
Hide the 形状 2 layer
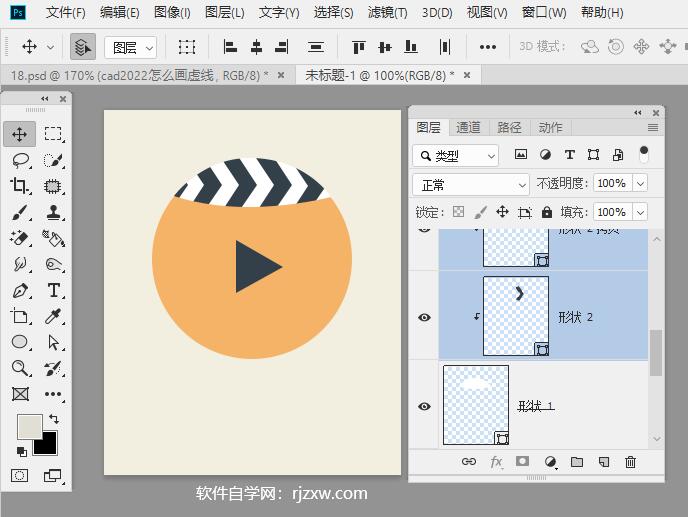pos(424,317)
